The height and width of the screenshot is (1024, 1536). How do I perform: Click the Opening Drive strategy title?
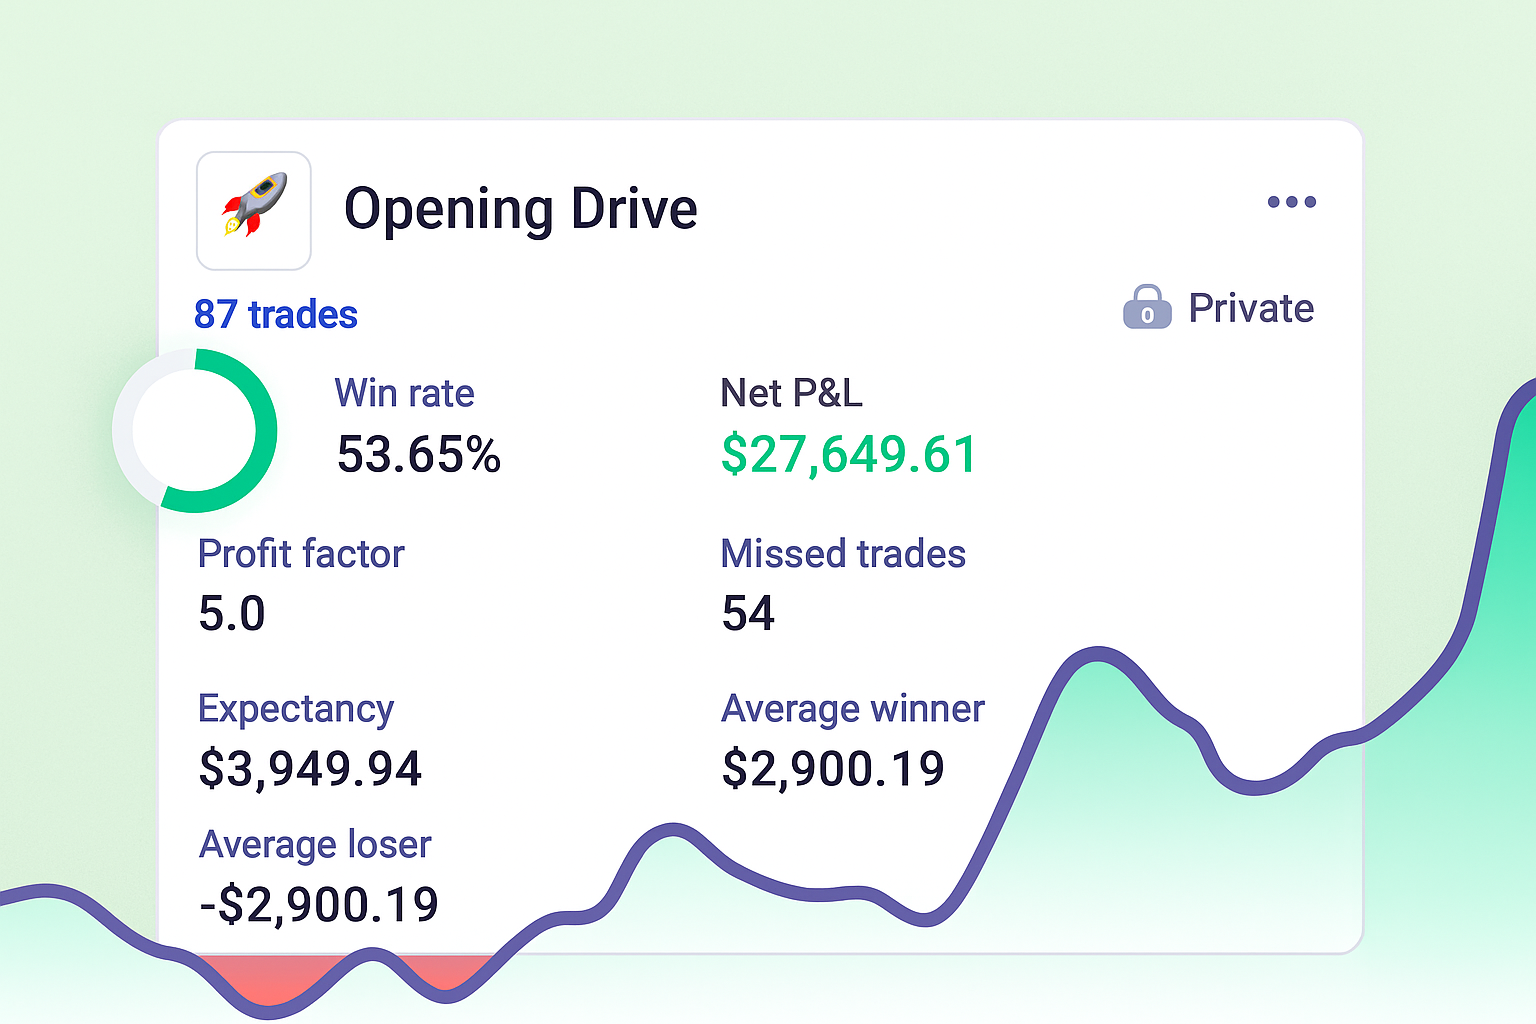pos(520,210)
